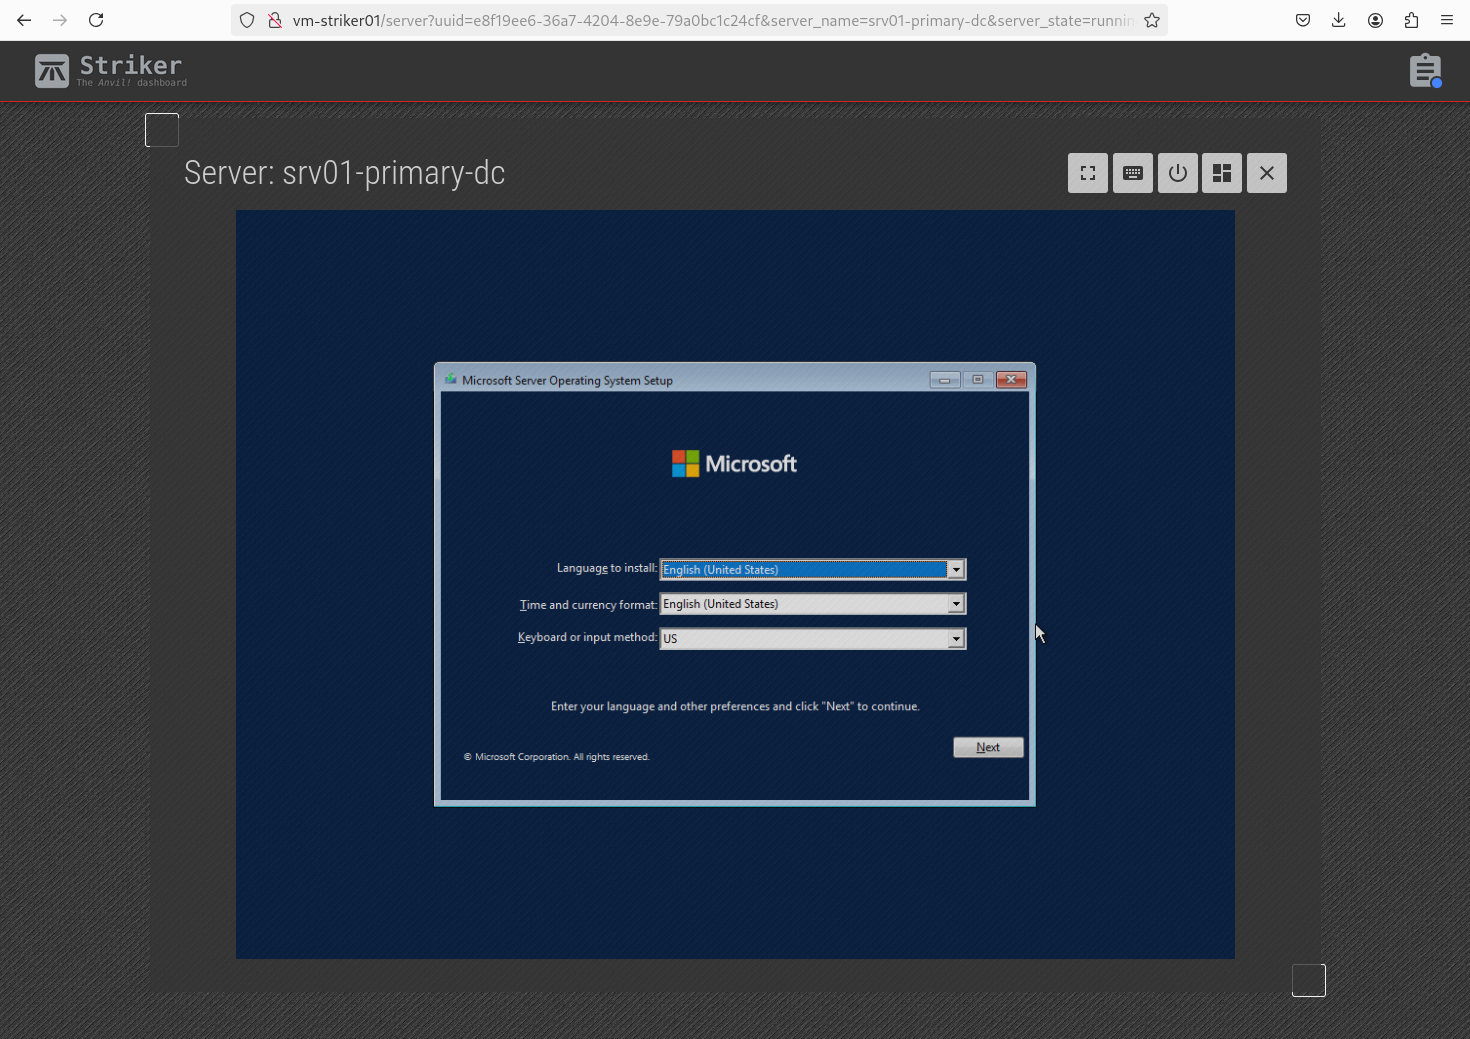Click the US keyboard method combo box
Viewport: 1470px width, 1039px height.
[x=813, y=639]
